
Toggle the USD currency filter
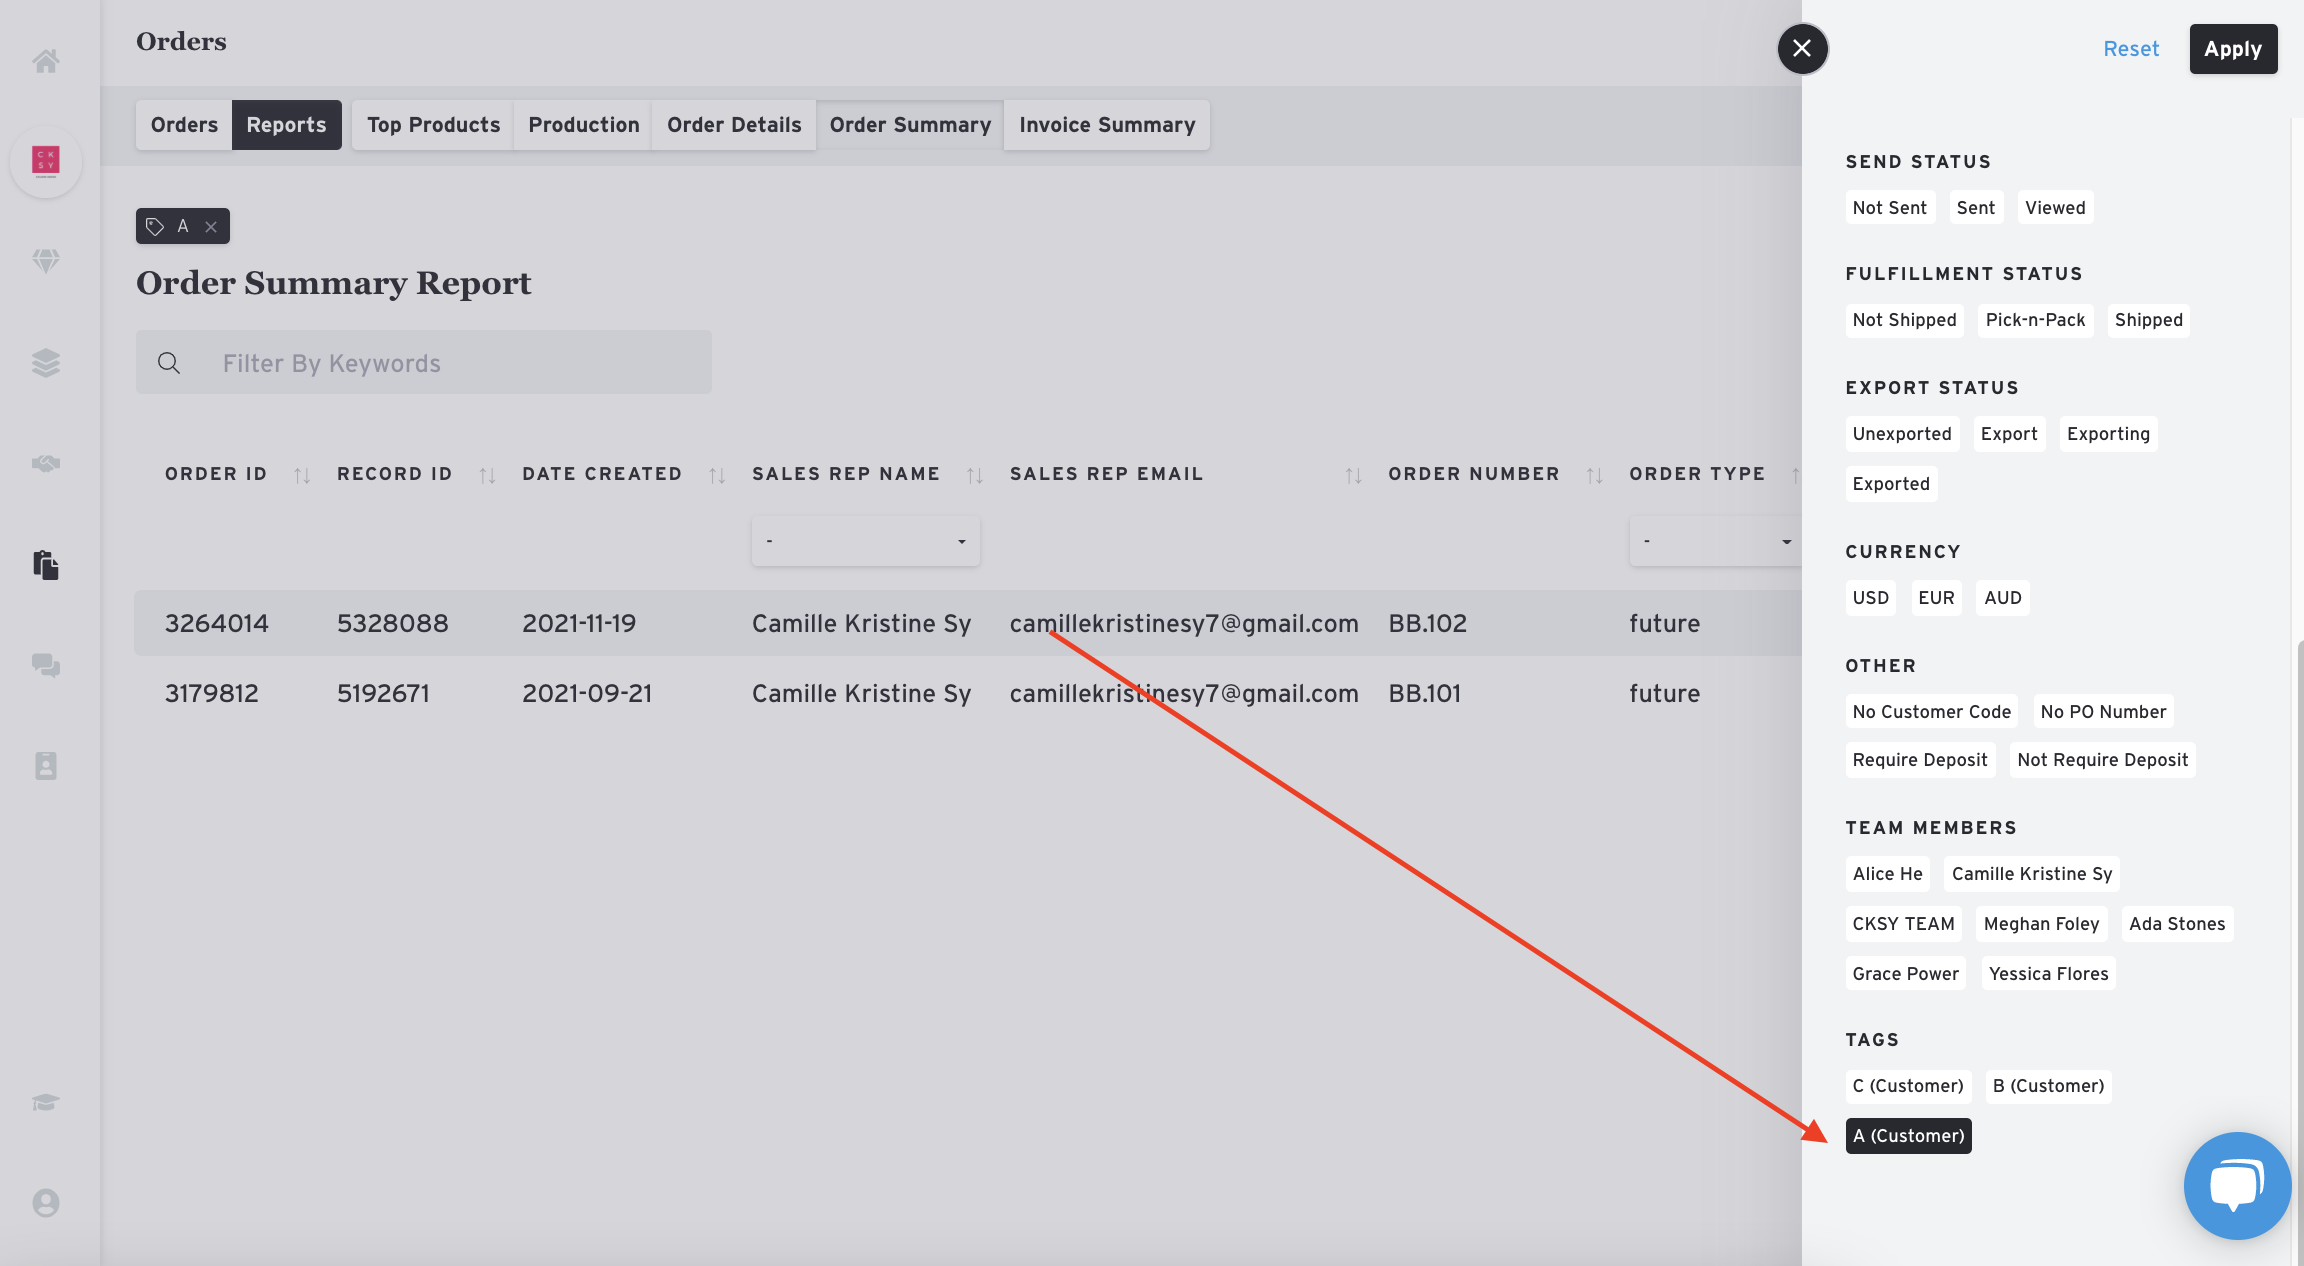1870,598
